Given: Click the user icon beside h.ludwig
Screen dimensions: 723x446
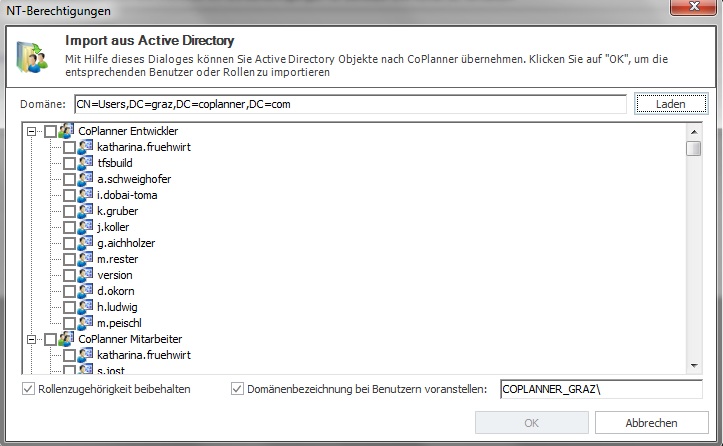Looking at the screenshot, I should tap(85, 307).
